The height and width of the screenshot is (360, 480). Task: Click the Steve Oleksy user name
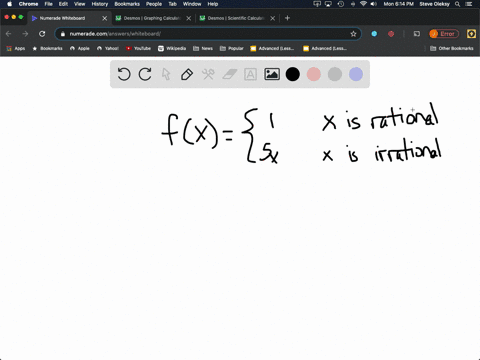pyautogui.click(x=435, y=4)
